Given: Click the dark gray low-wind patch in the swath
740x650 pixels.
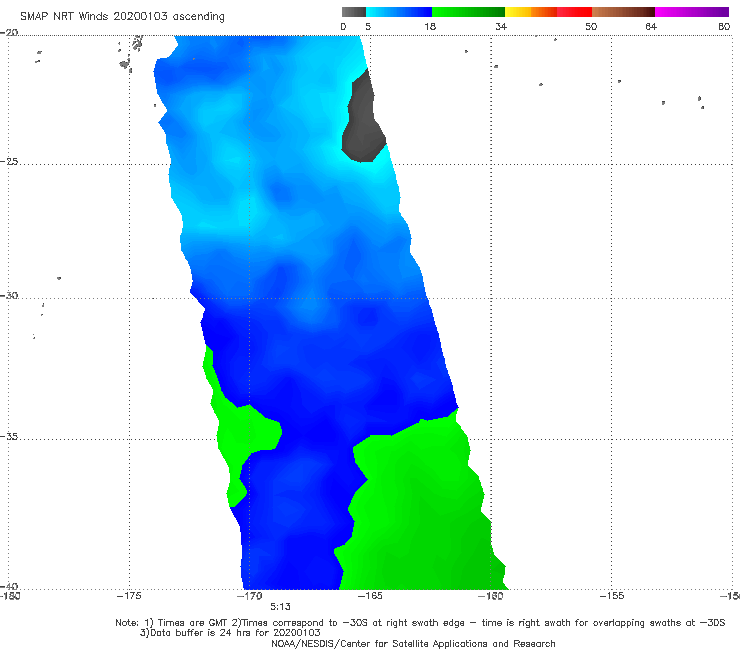Looking at the screenshot, I should tap(363, 123).
